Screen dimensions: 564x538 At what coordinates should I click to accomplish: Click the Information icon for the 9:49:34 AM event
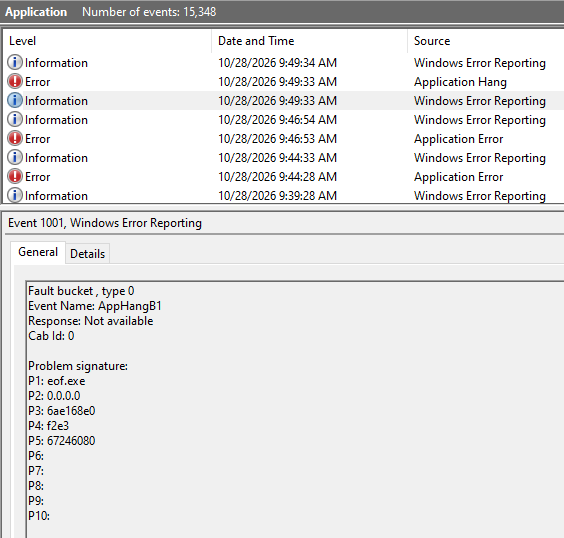(x=15, y=63)
